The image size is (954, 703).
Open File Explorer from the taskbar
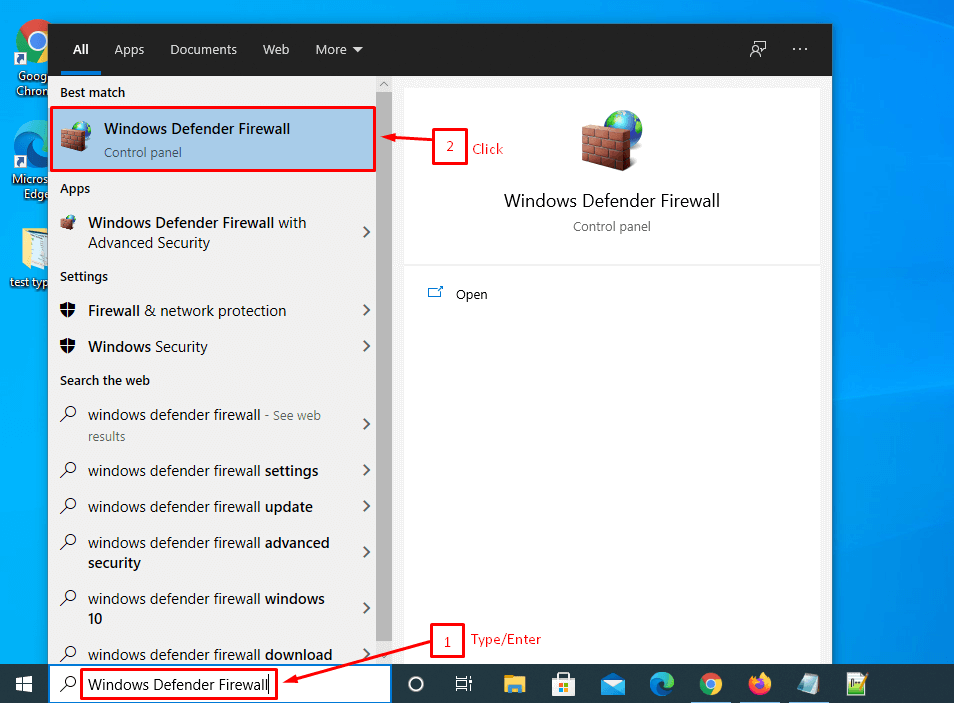pyautogui.click(x=514, y=684)
